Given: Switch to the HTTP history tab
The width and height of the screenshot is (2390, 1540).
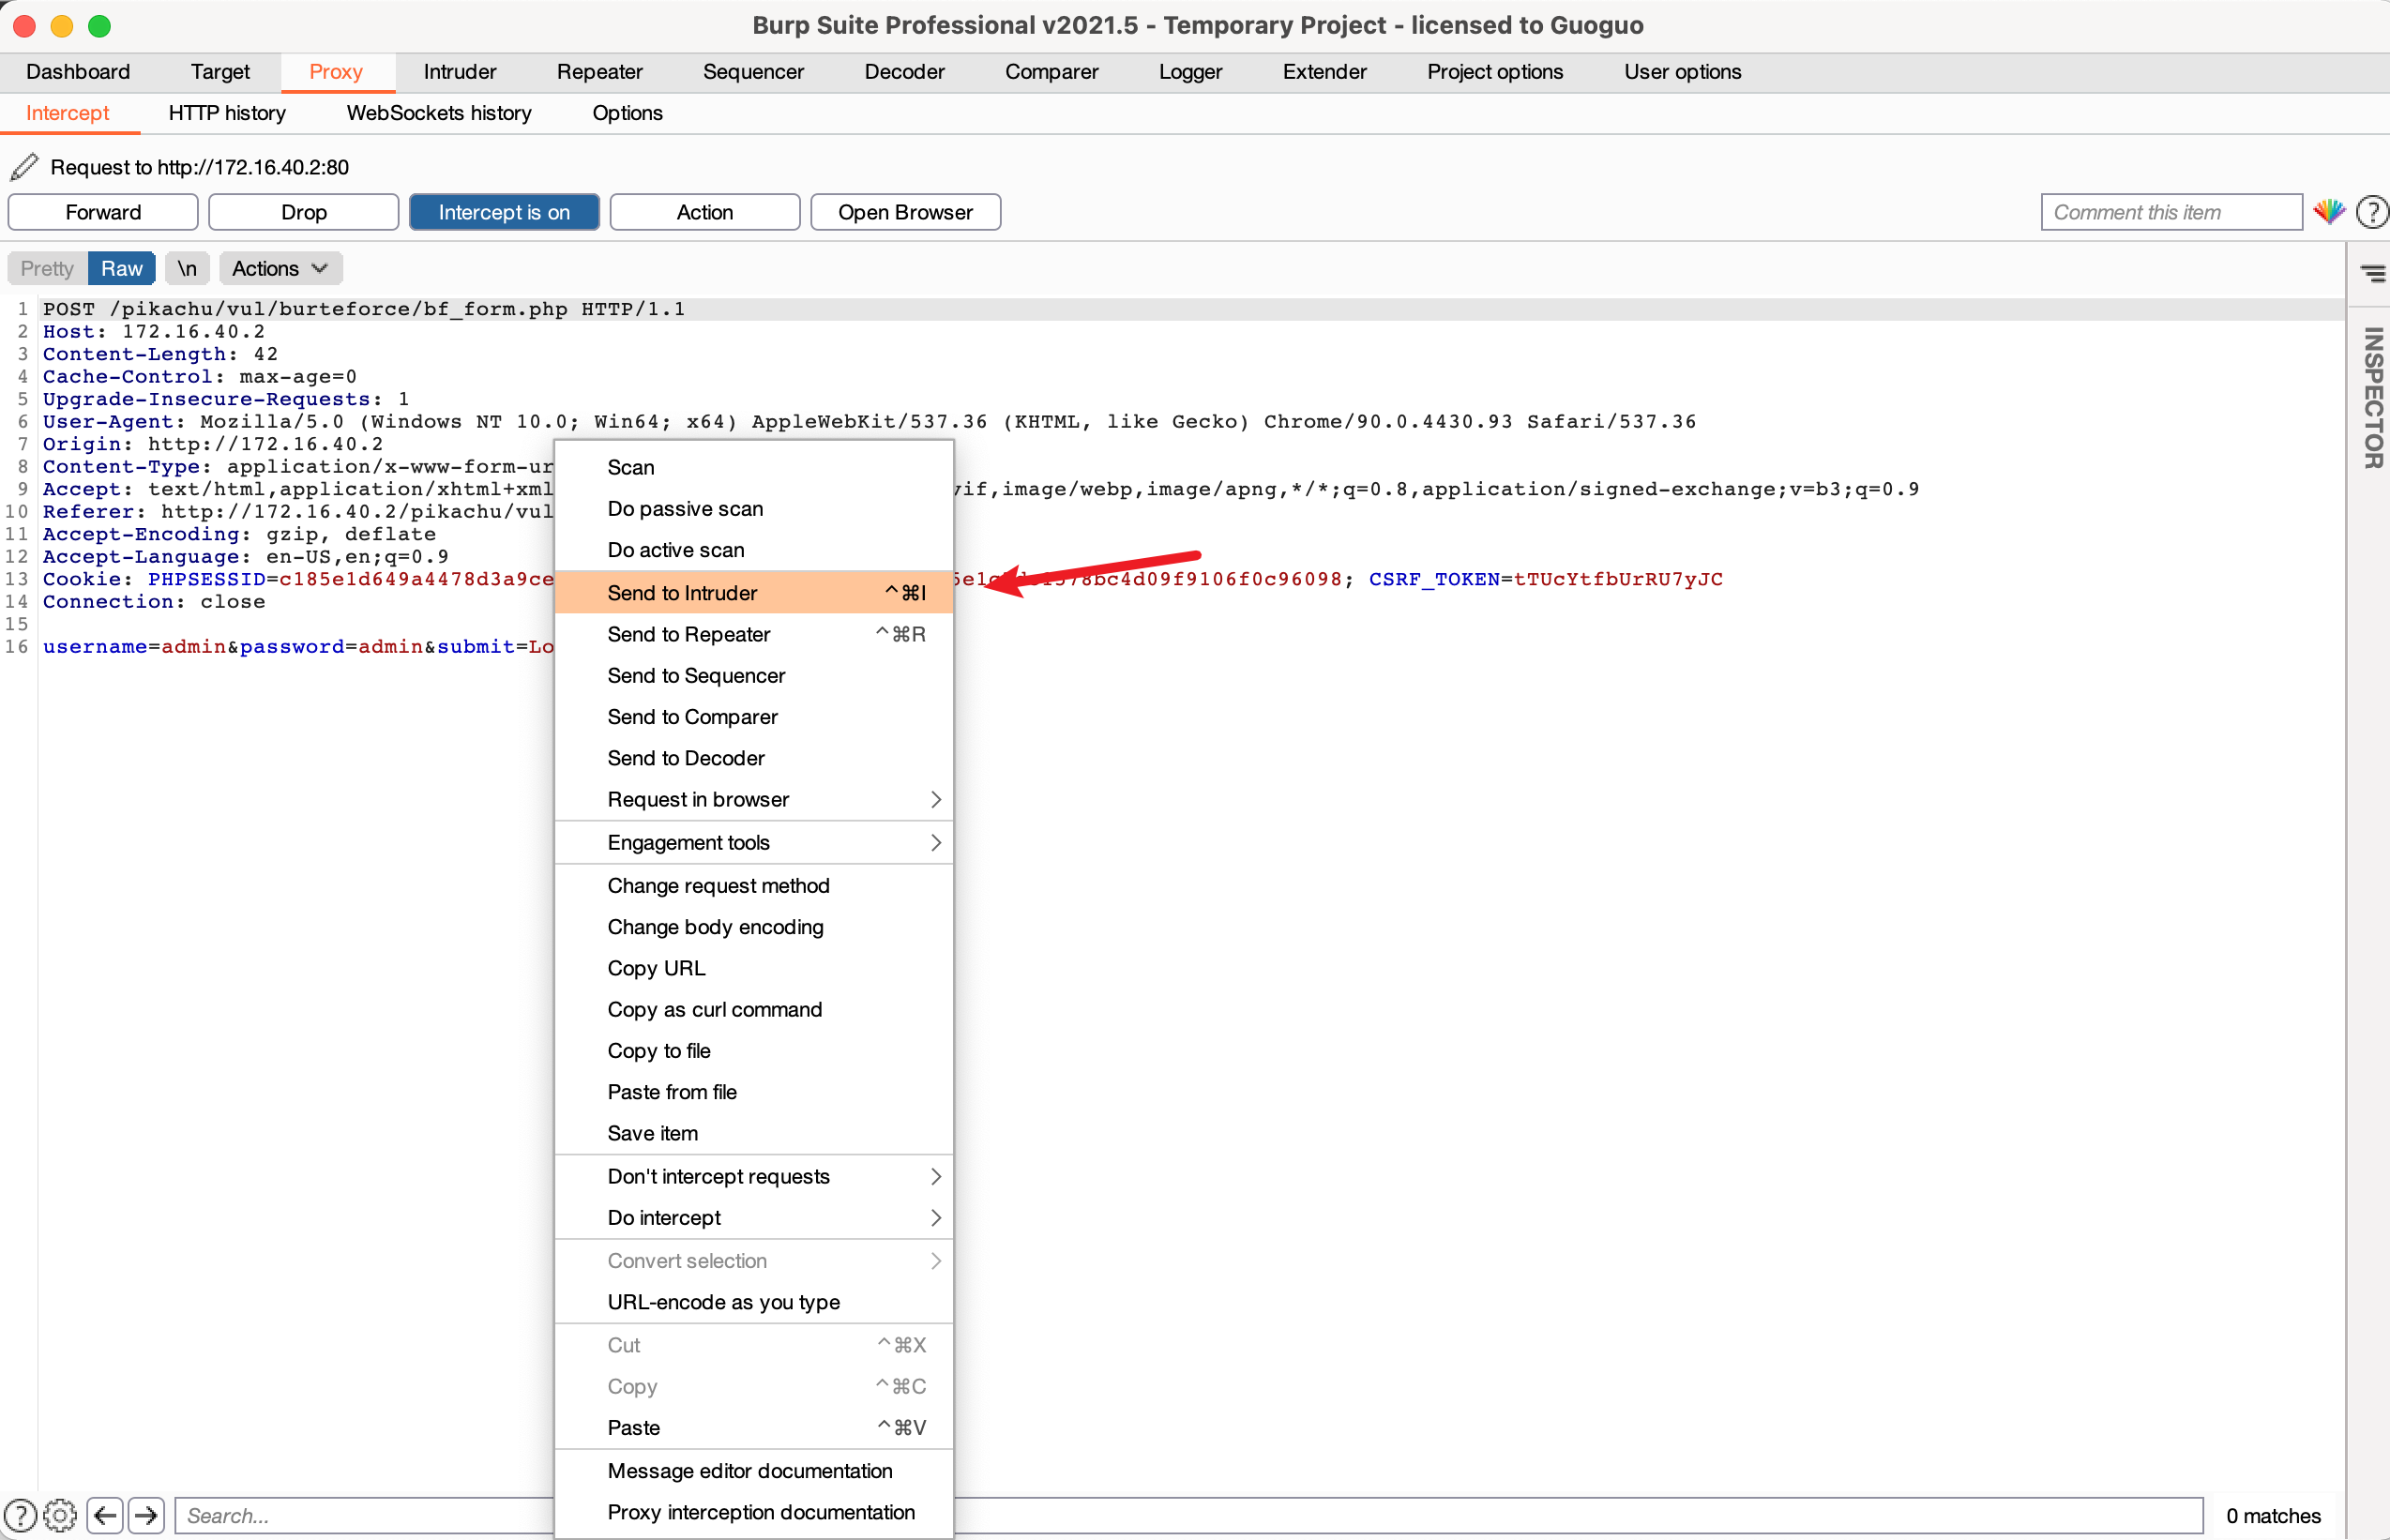Looking at the screenshot, I should (227, 113).
